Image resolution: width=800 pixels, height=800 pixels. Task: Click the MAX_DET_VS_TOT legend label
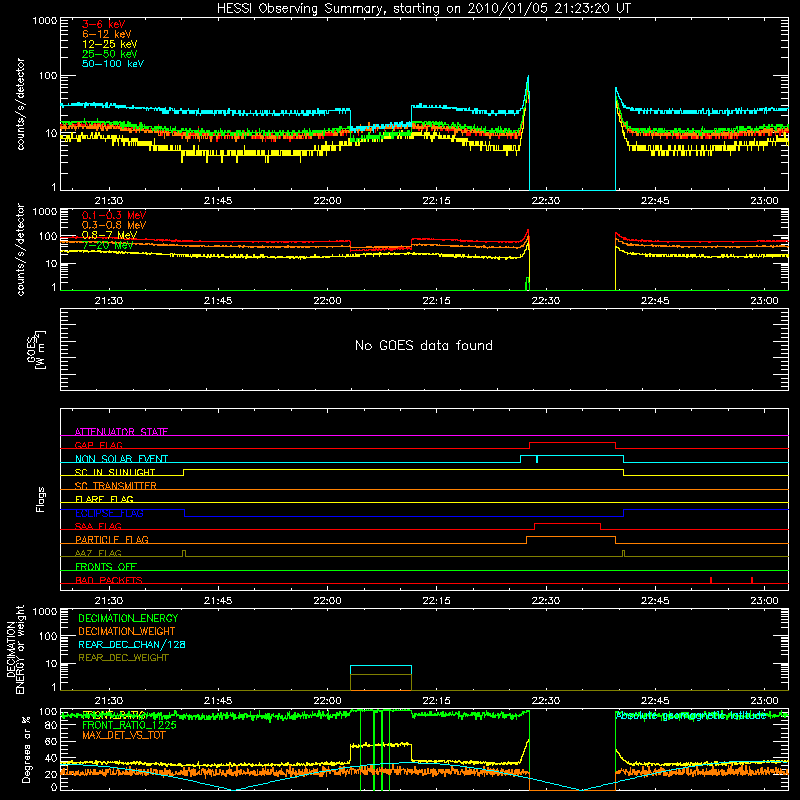click(x=123, y=735)
